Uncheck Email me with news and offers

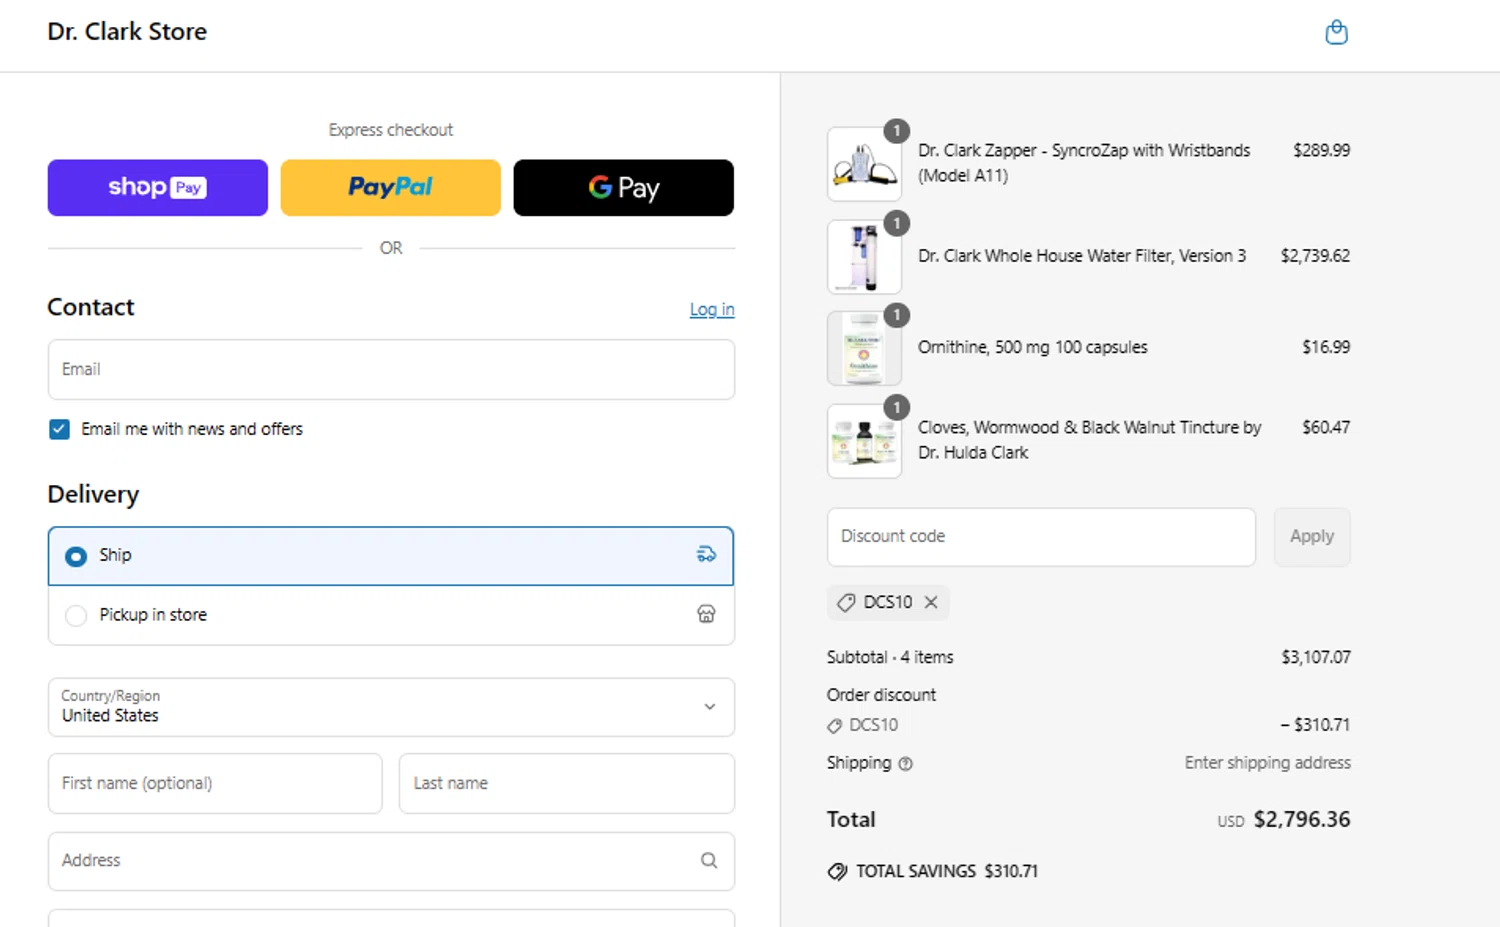(60, 429)
